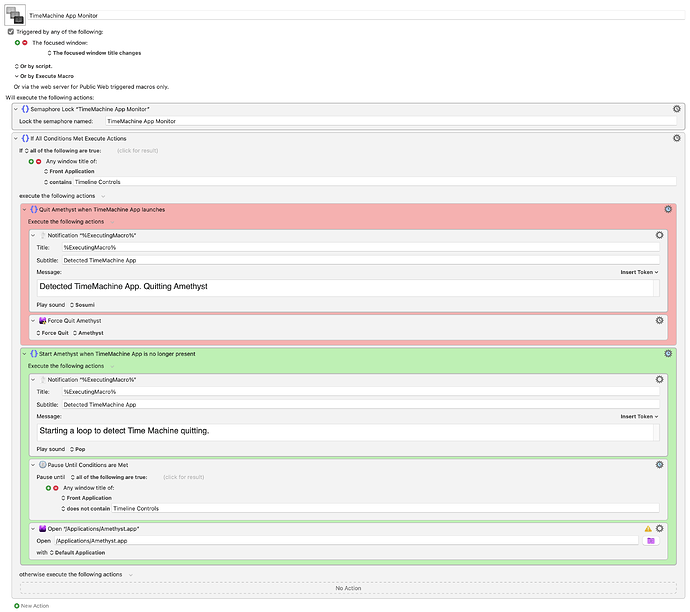Open the 'does not contain' comparison popup
This screenshot has width=690, height=612.
pos(85,509)
